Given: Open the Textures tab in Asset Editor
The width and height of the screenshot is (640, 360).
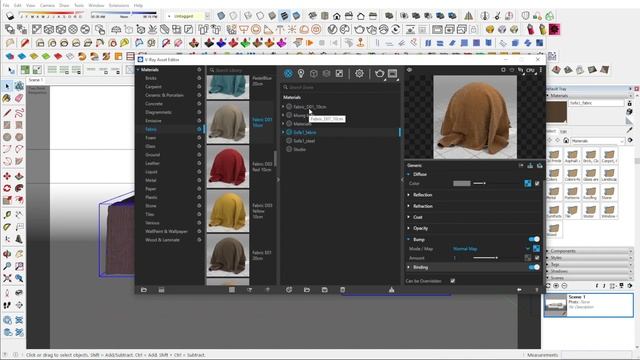Looking at the screenshot, I should point(339,73).
